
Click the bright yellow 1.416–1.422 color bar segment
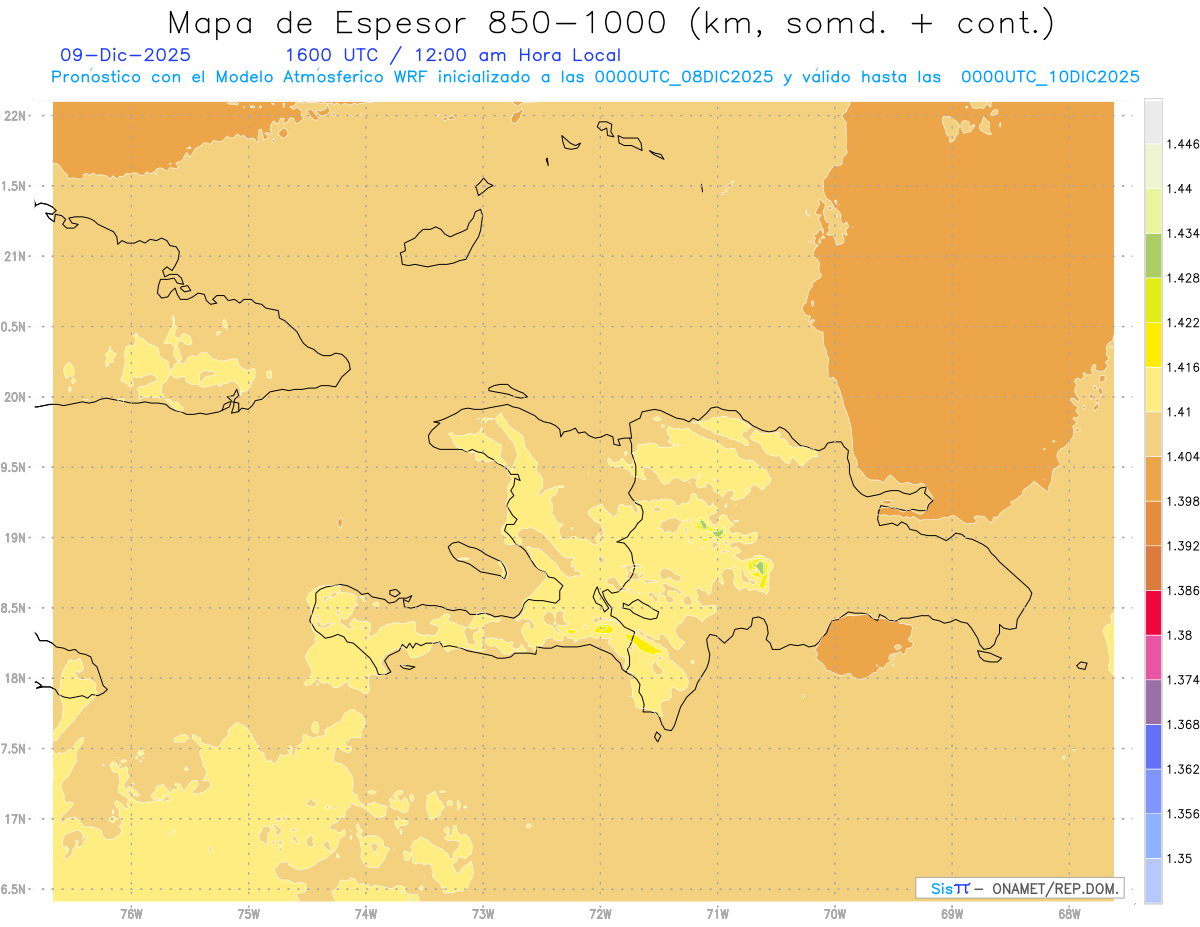click(1153, 344)
